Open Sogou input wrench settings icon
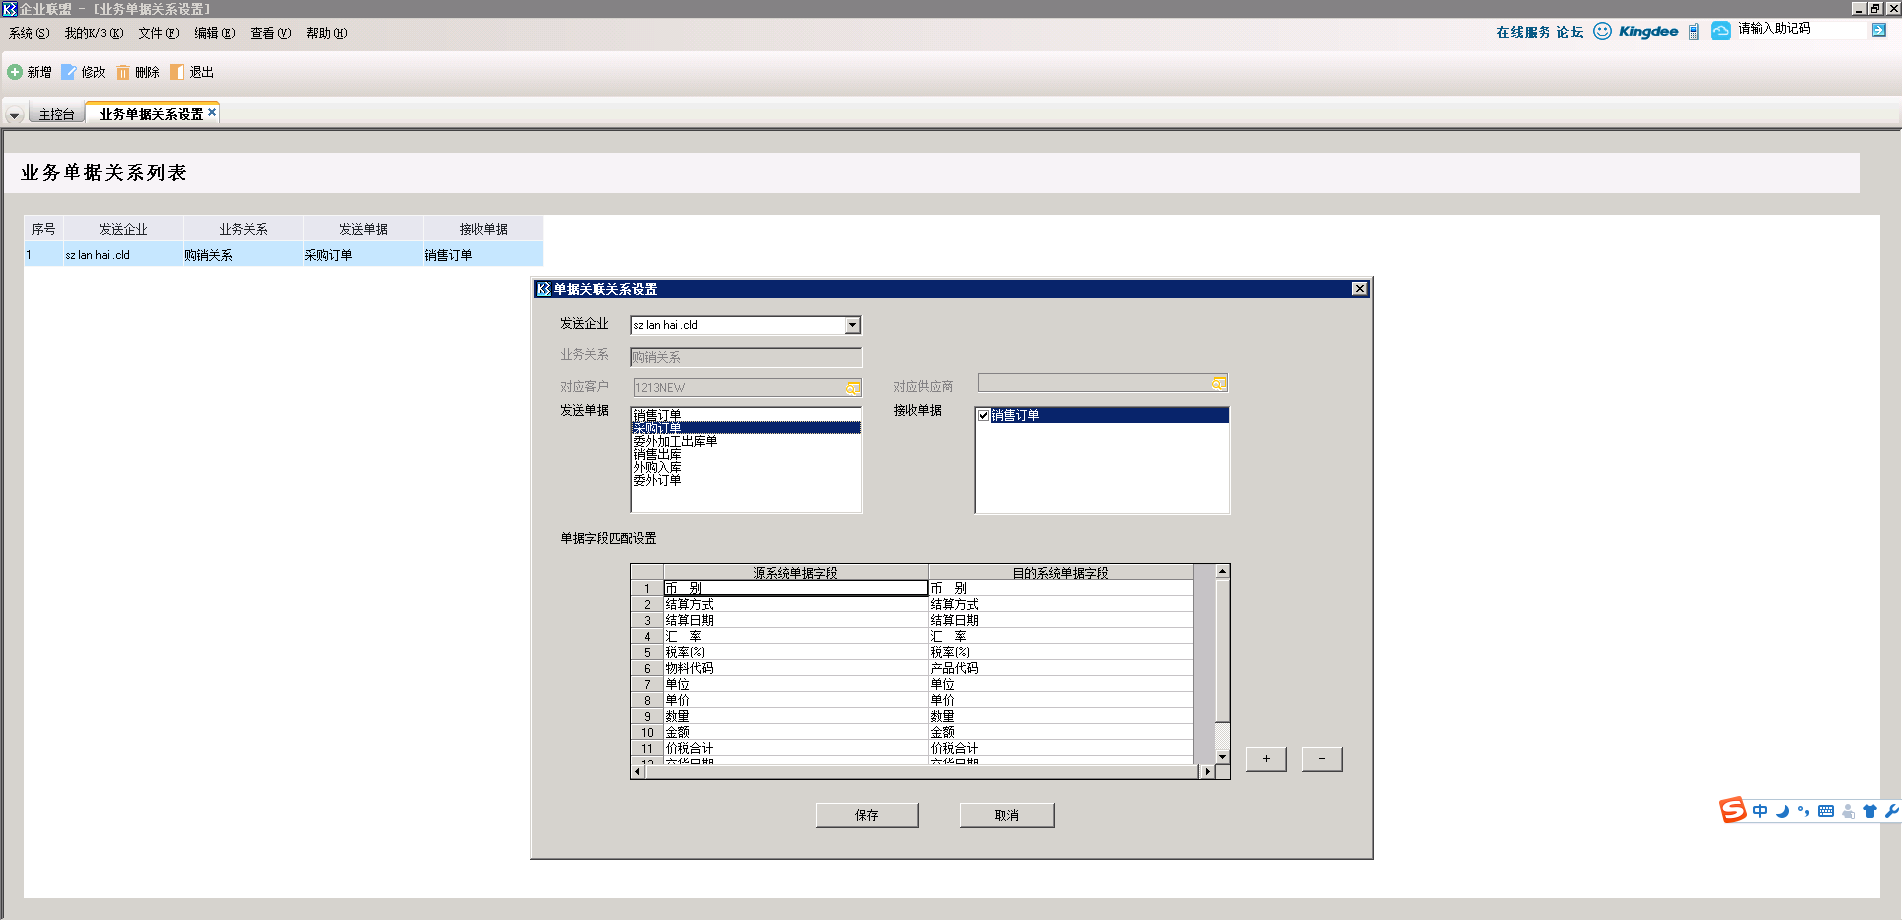This screenshot has width=1902, height=920. (1891, 811)
